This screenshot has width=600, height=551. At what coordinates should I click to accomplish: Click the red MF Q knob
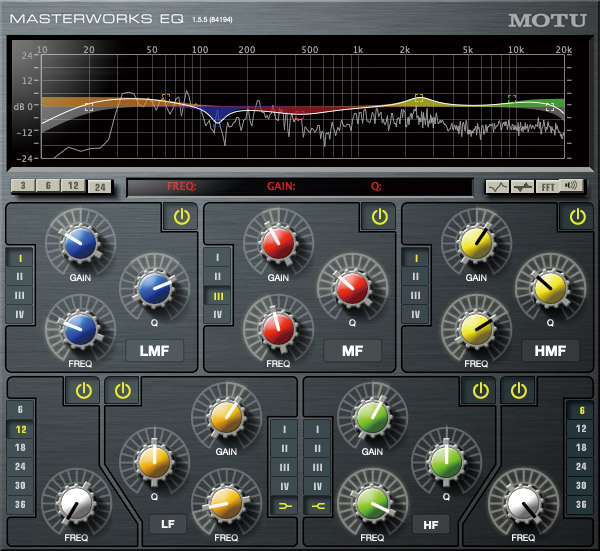pos(352,289)
